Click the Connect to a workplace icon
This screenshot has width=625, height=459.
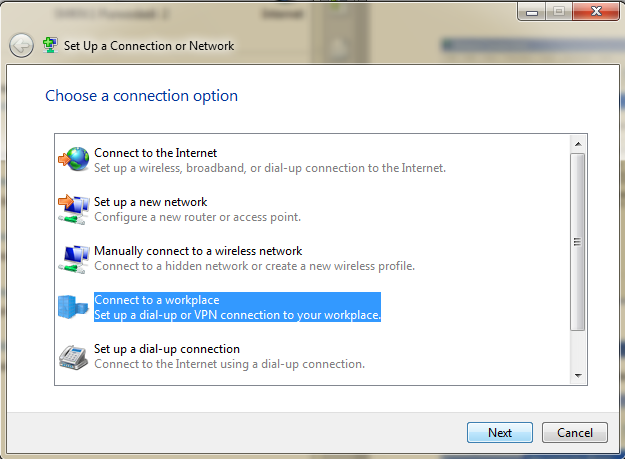click(x=73, y=307)
